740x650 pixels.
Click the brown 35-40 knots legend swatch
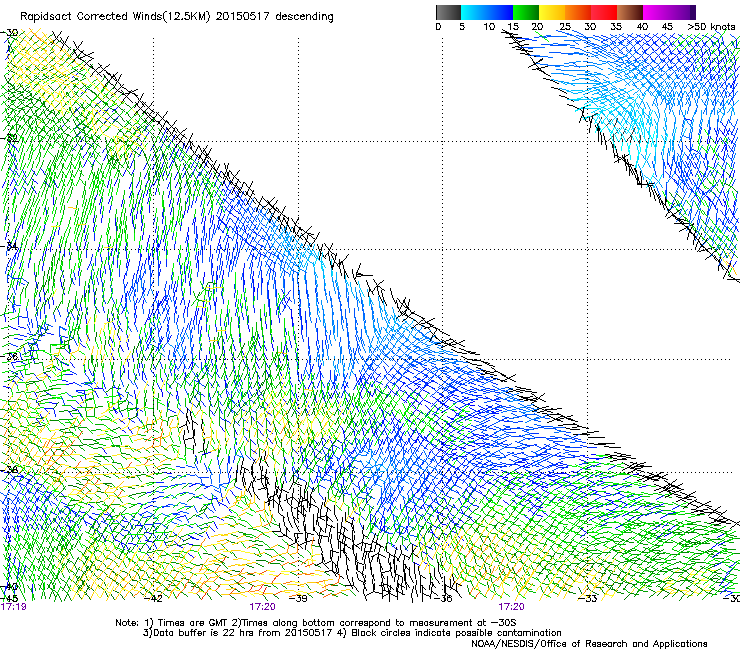tap(630, 12)
